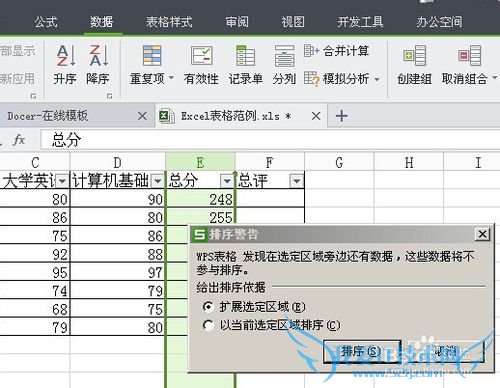This screenshot has height=388, width=500.
Task: Select column E header
Action: (x=200, y=162)
